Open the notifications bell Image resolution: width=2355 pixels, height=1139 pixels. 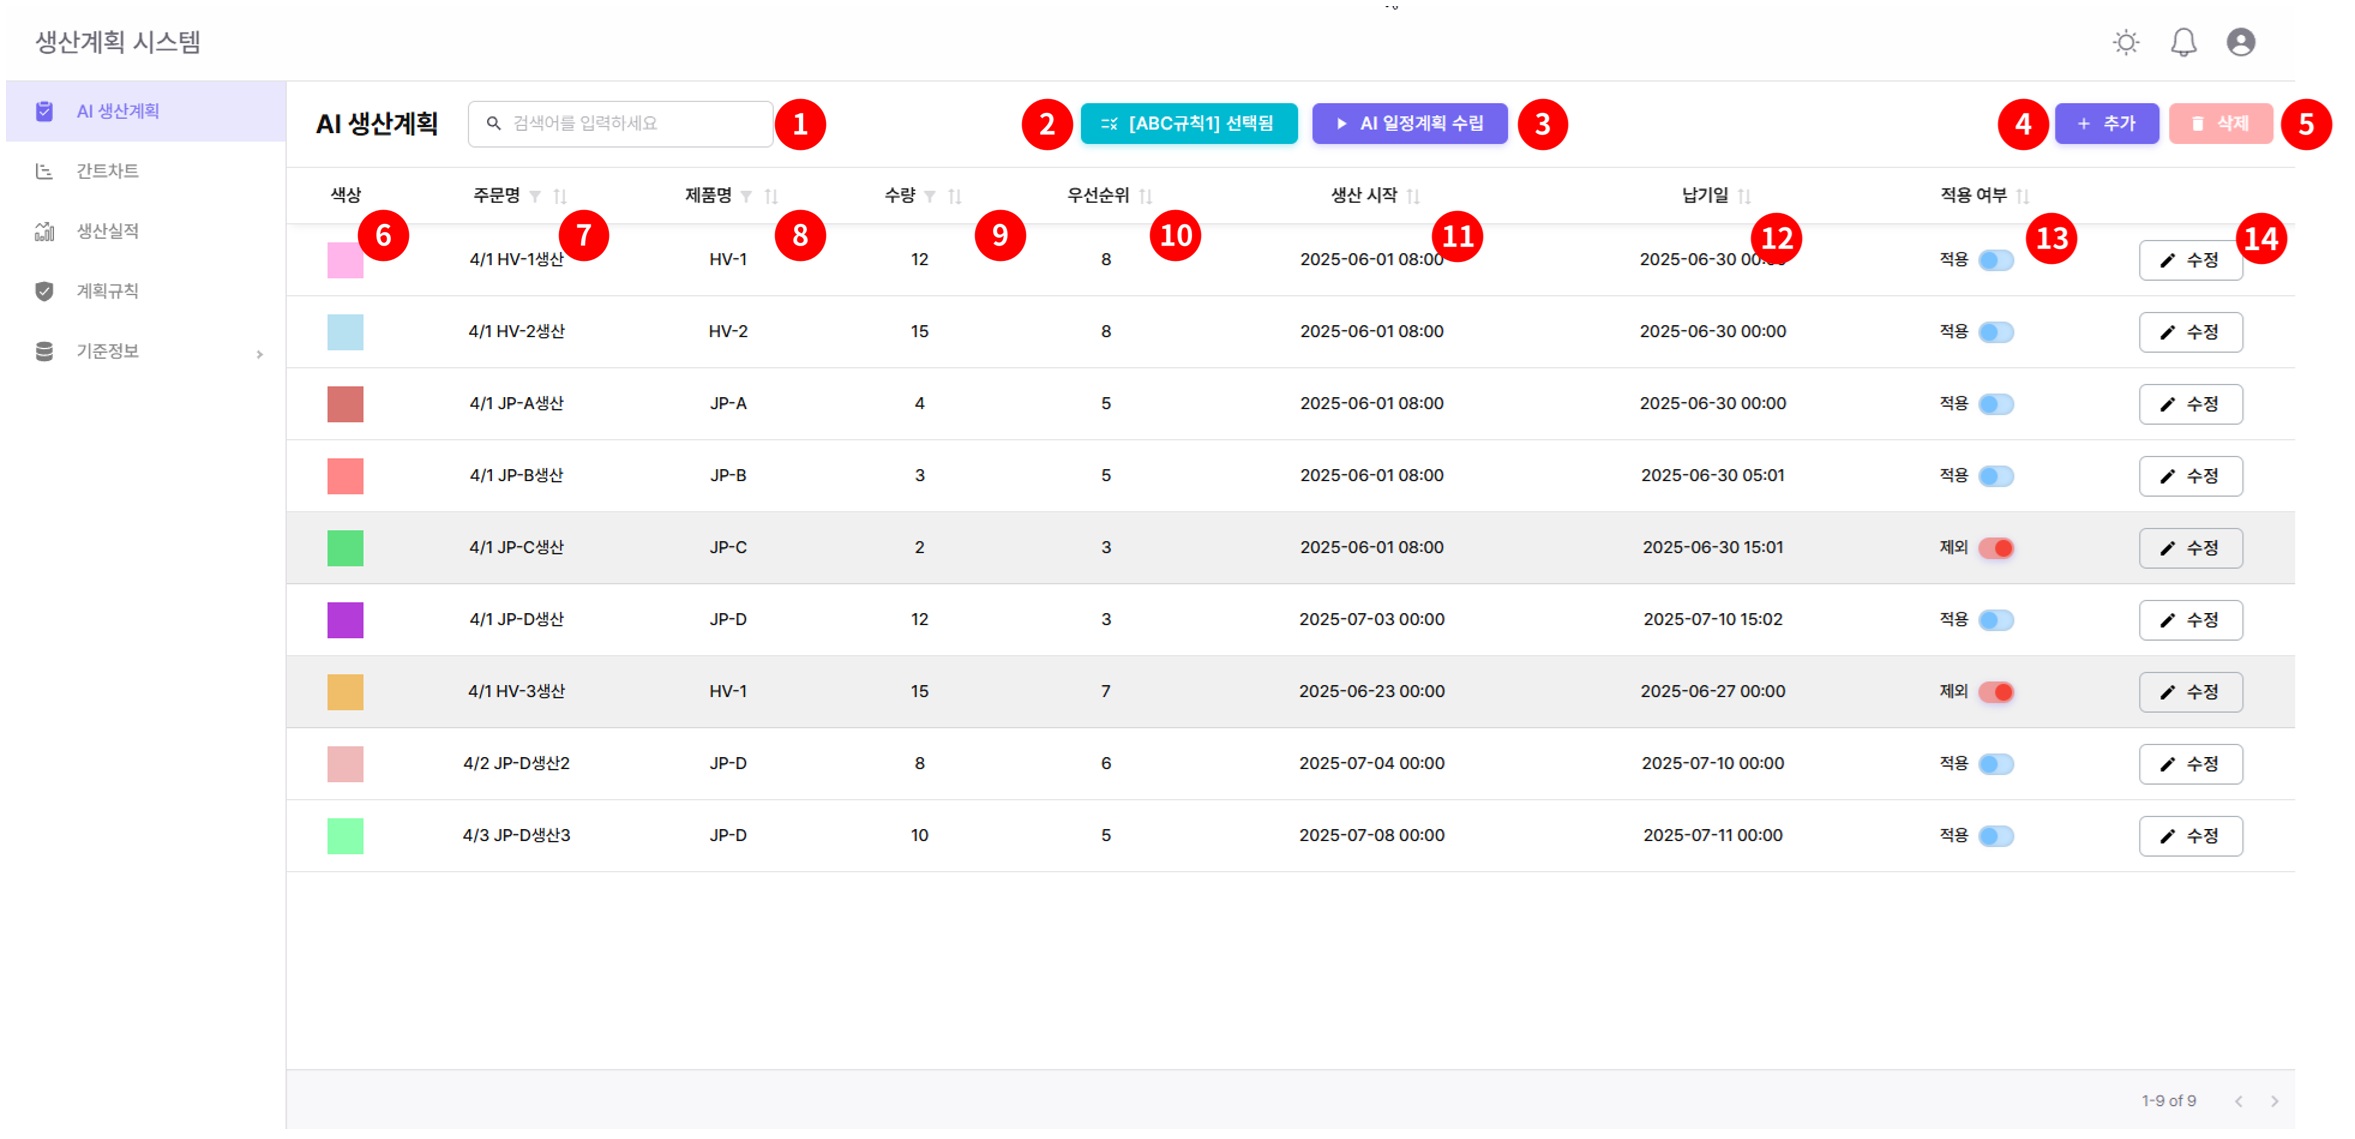2183,42
